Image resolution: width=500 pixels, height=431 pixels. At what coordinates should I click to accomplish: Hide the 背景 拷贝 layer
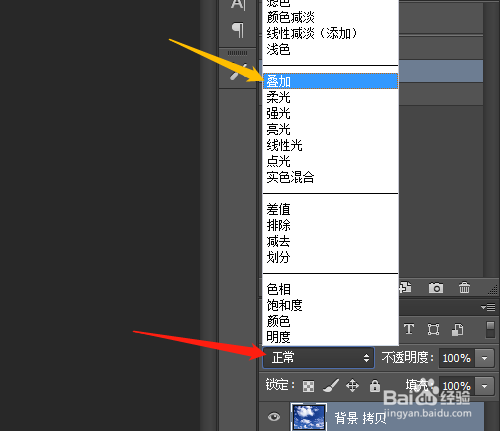[x=274, y=417]
